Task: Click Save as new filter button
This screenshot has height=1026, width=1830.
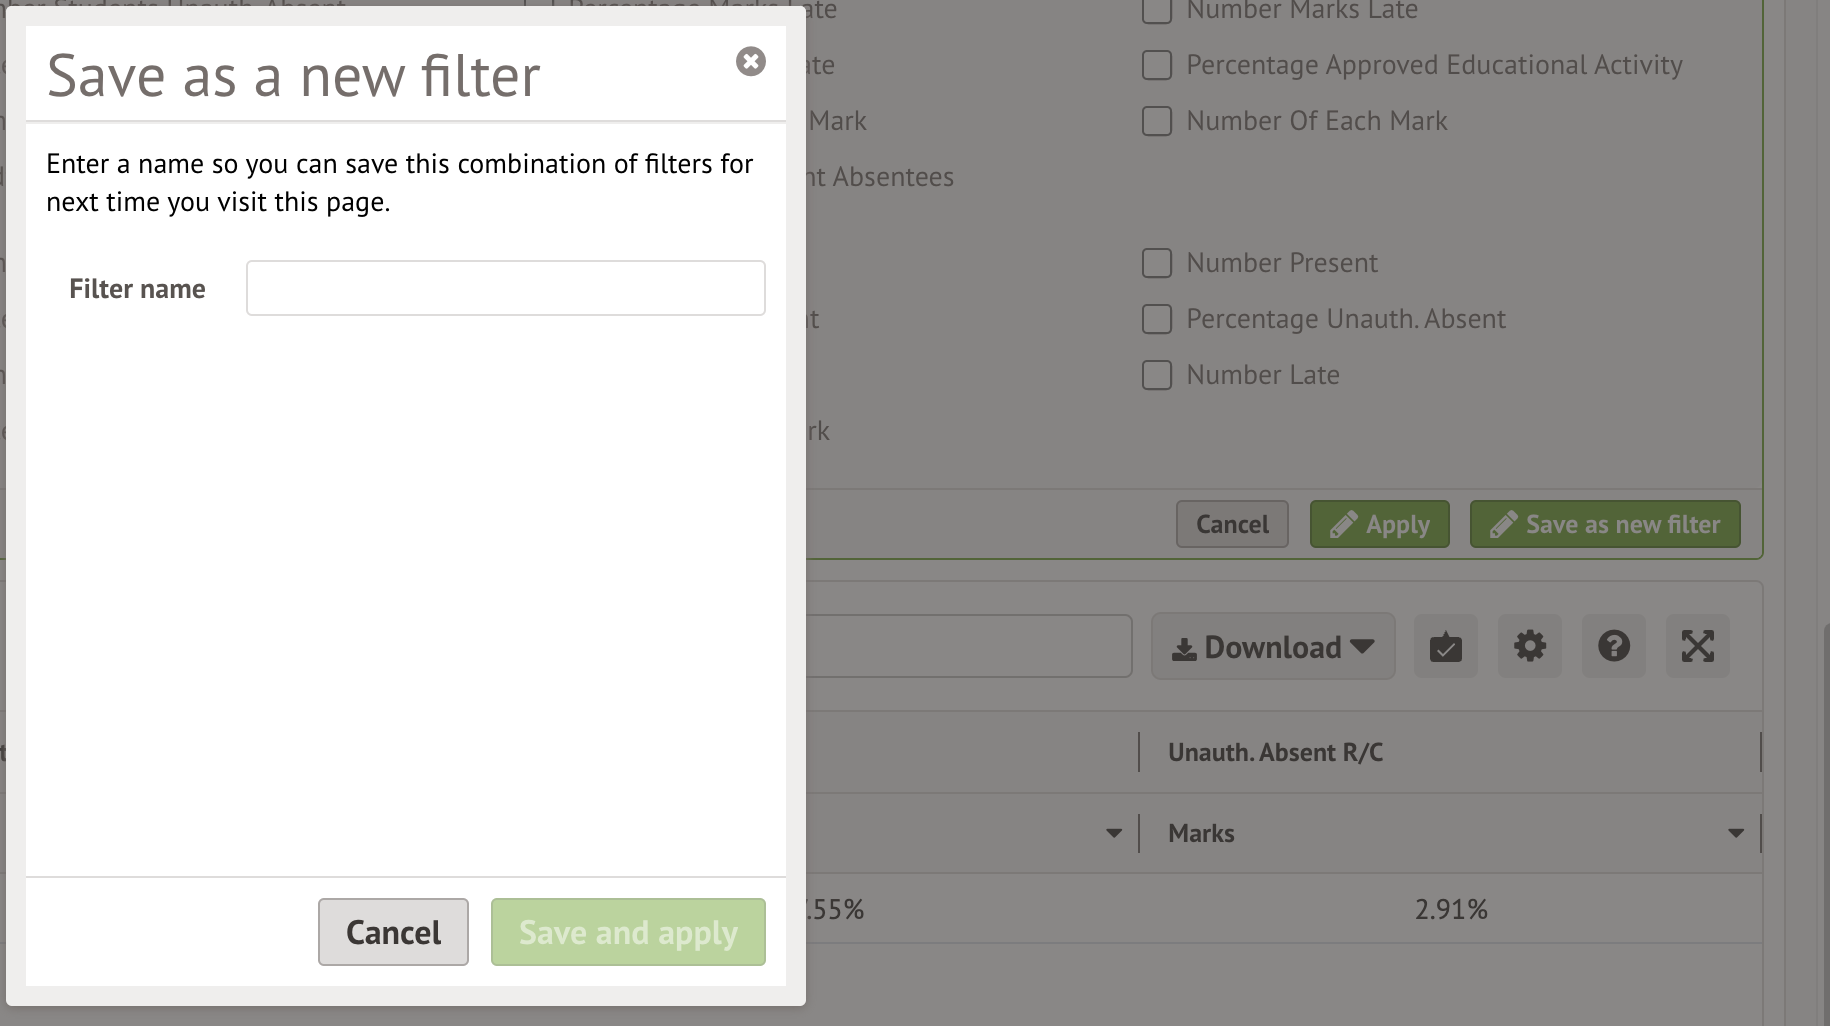Action: click(1604, 524)
